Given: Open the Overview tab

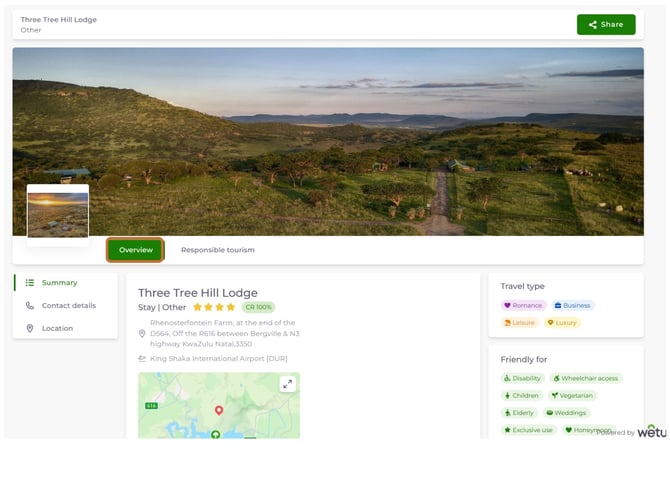Looking at the screenshot, I should coord(135,250).
